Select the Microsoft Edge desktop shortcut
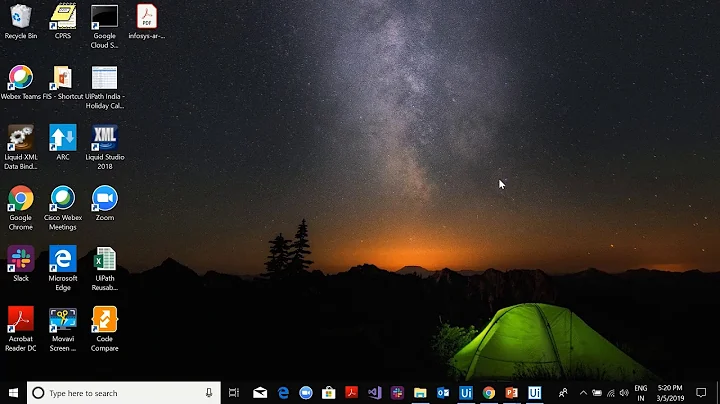720x404 pixels. point(63,268)
